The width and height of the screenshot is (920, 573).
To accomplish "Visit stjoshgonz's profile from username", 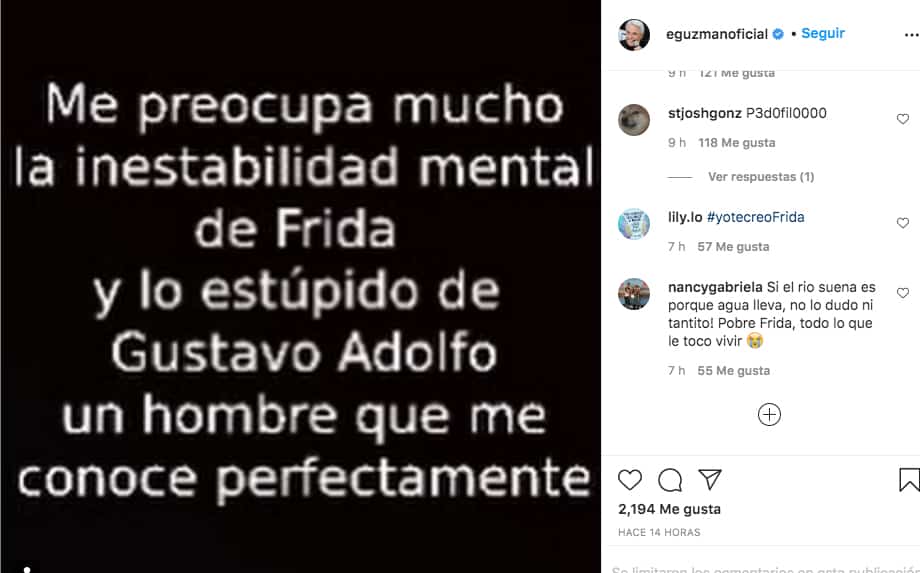I will click(705, 114).
